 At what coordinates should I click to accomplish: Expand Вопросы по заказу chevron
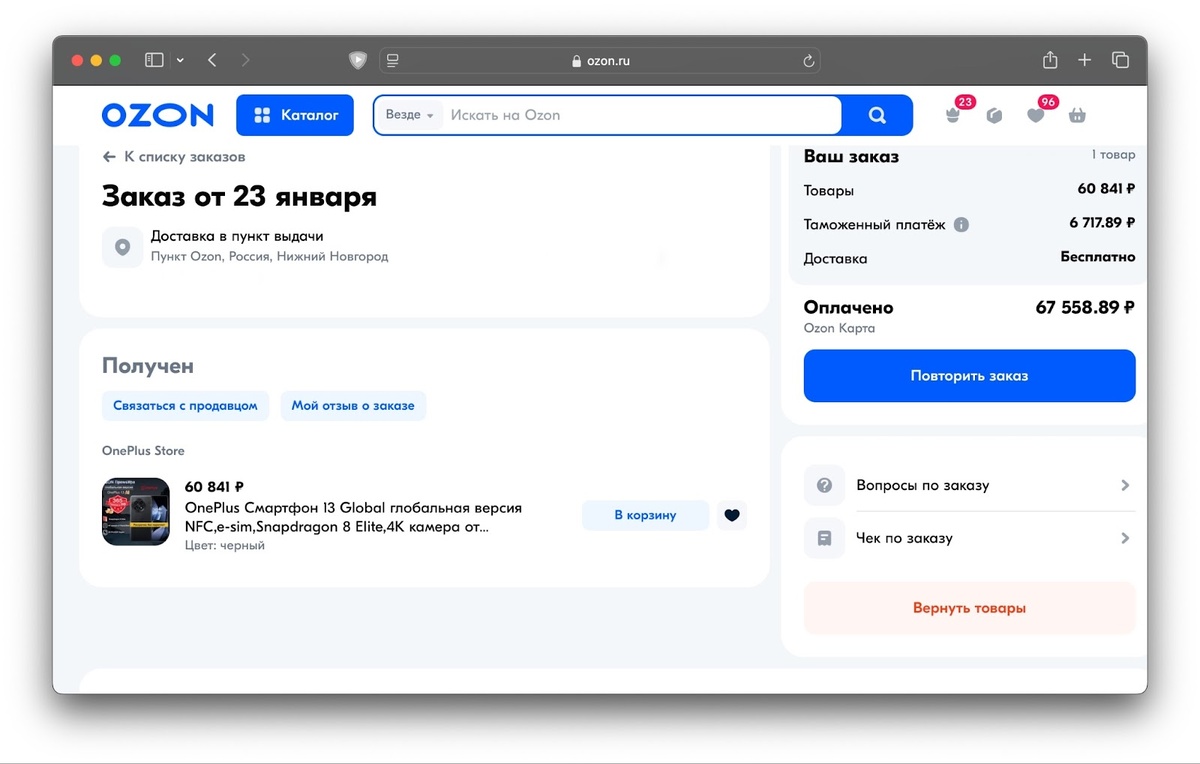[x=1125, y=485]
